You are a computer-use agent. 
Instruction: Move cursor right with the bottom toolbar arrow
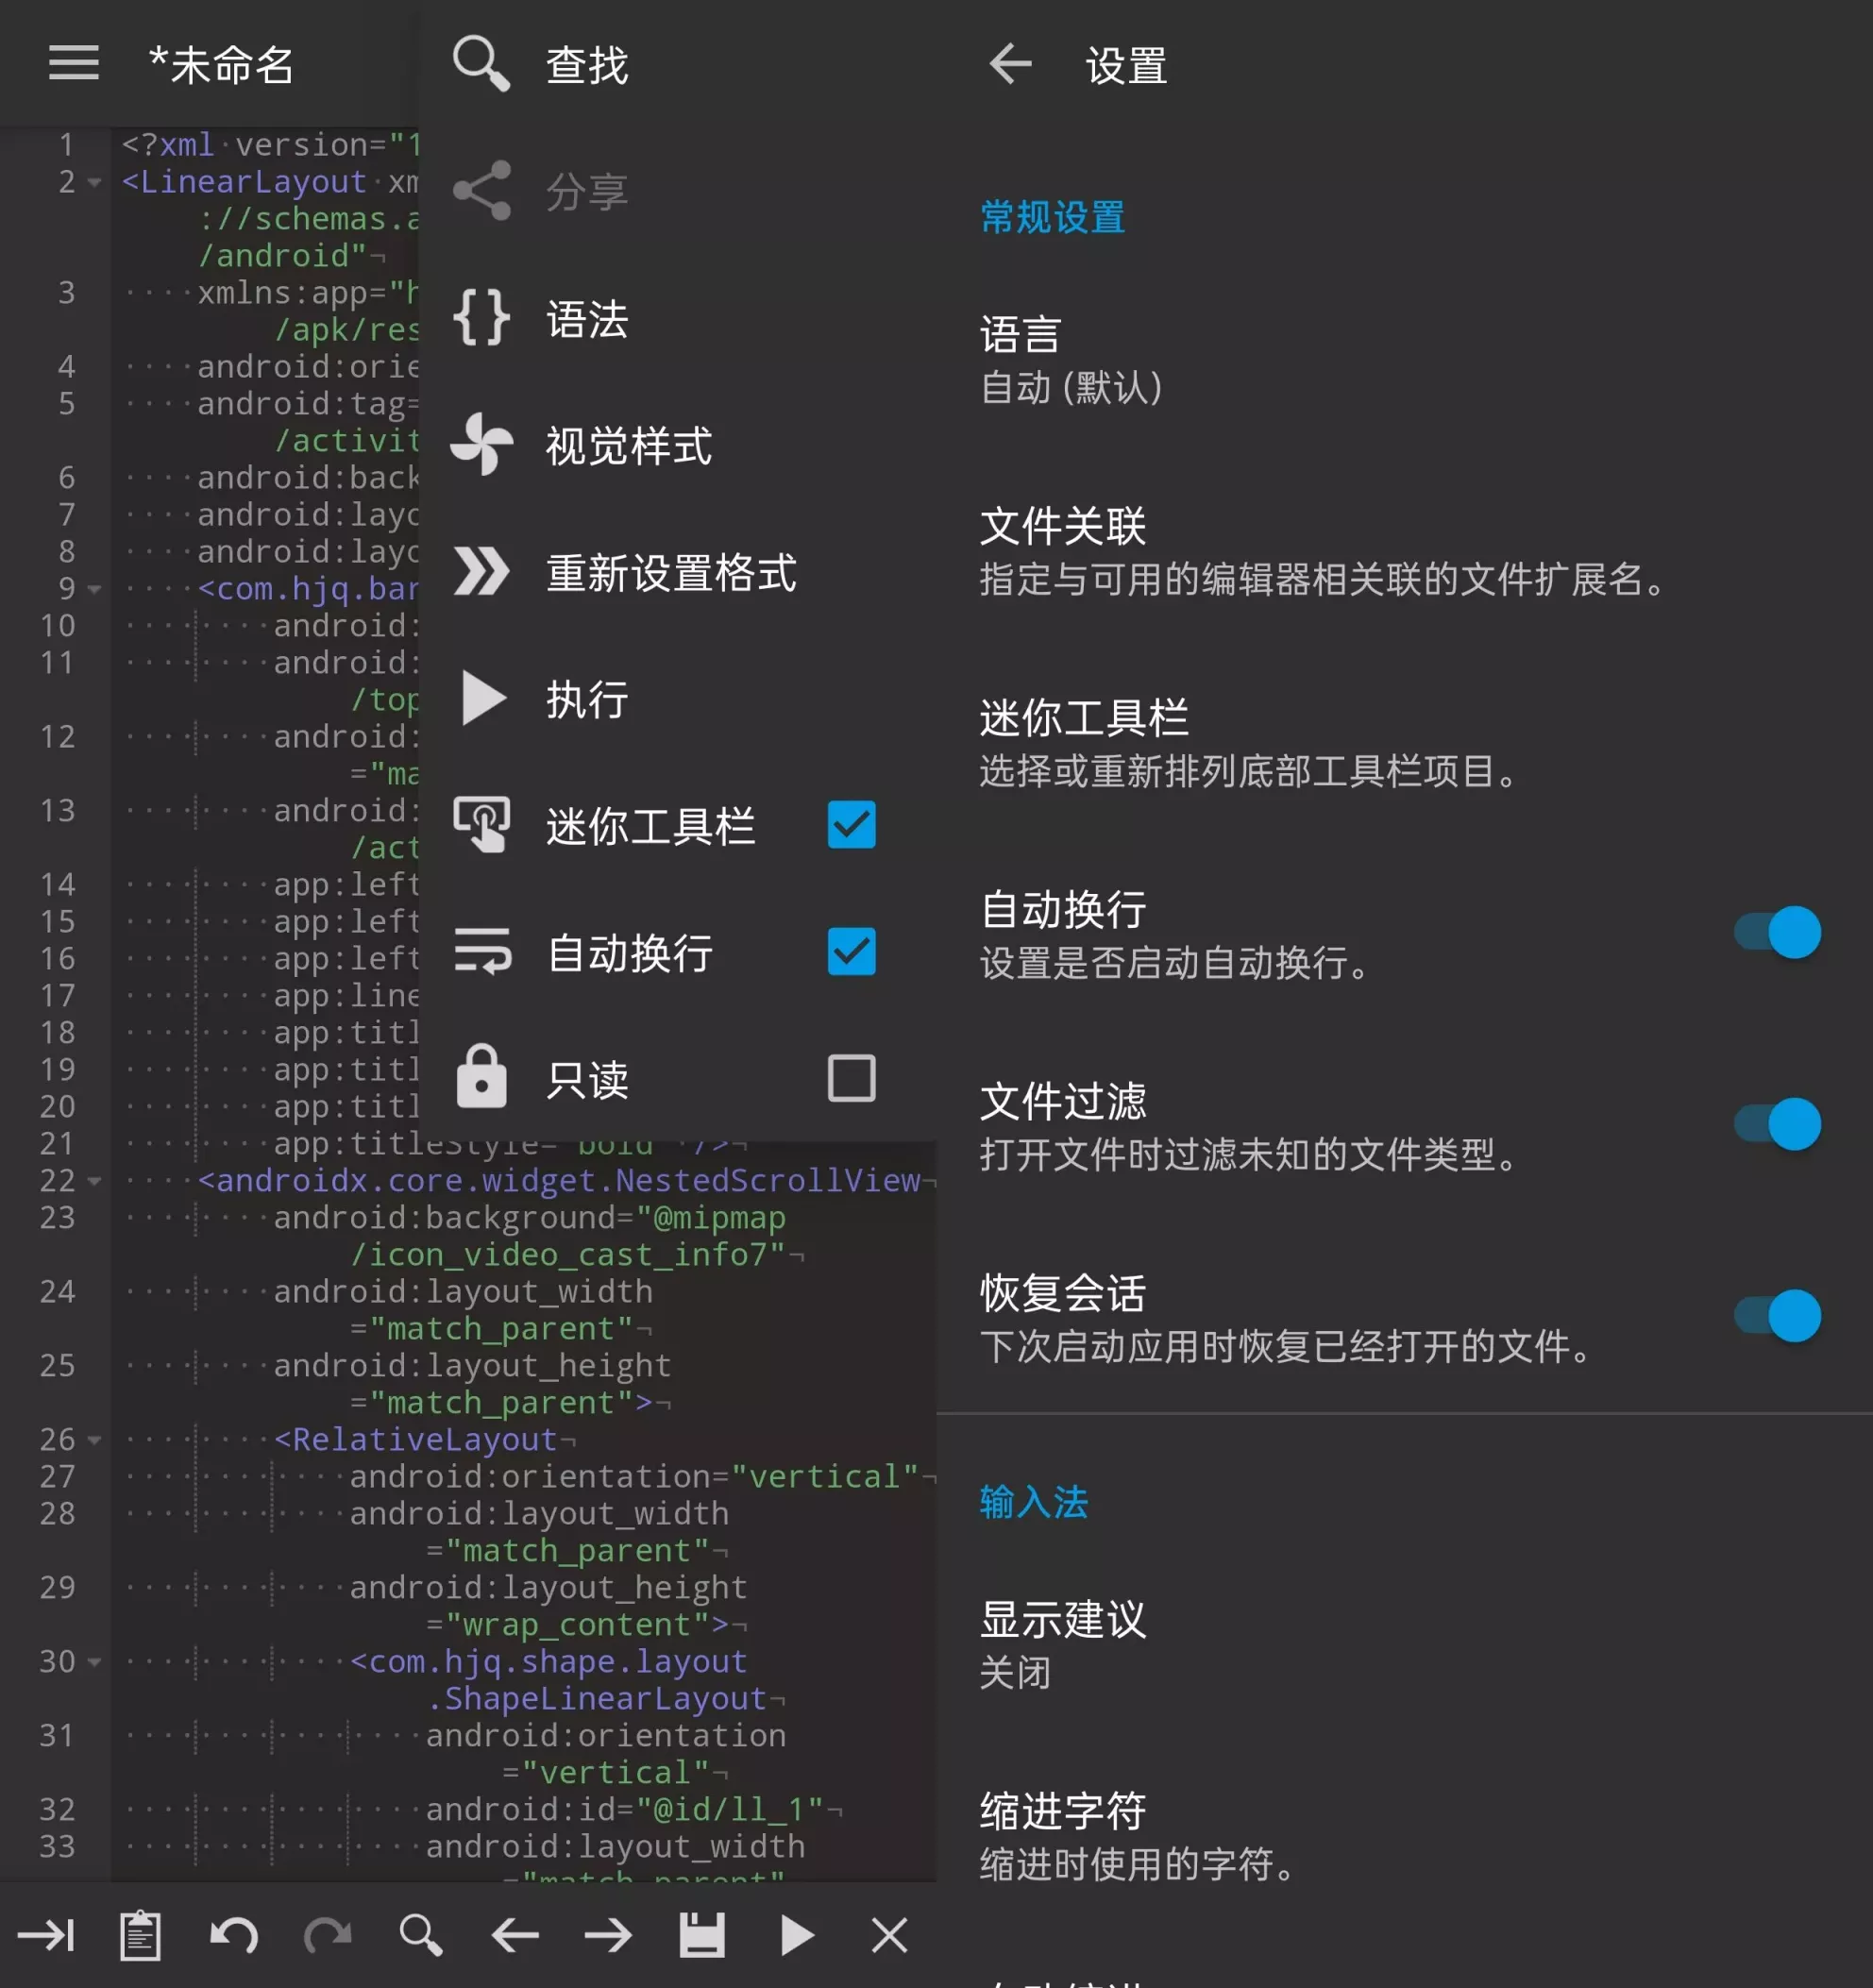tap(608, 1935)
